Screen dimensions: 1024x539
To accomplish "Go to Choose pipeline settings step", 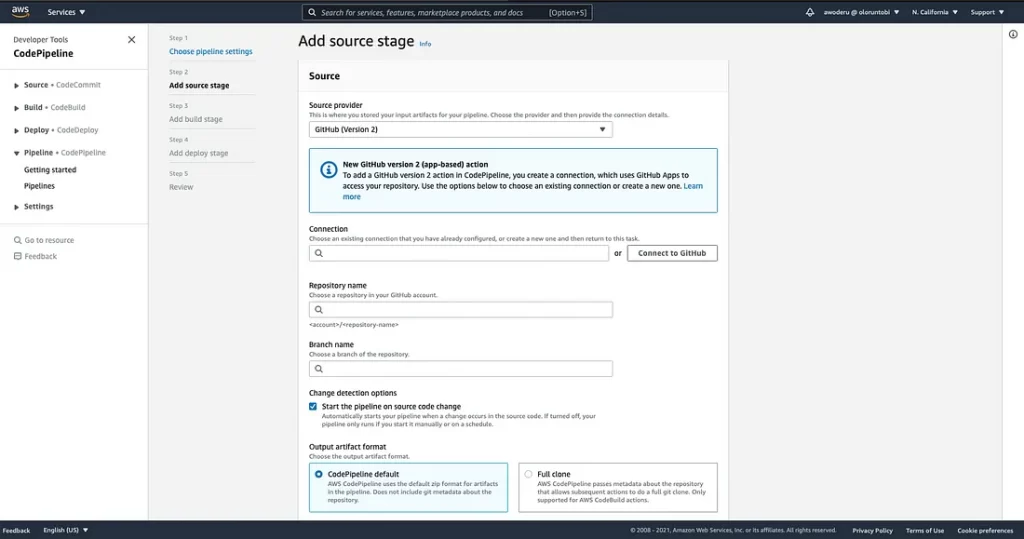I will [211, 51].
